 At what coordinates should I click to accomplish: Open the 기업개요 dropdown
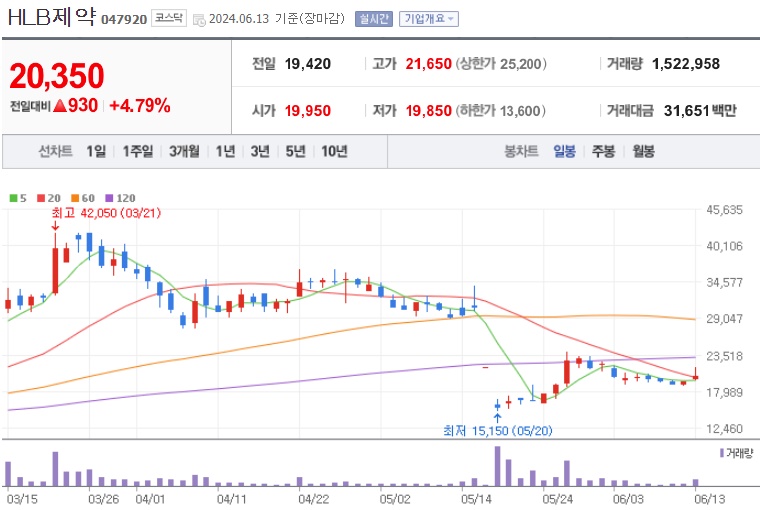pos(428,19)
